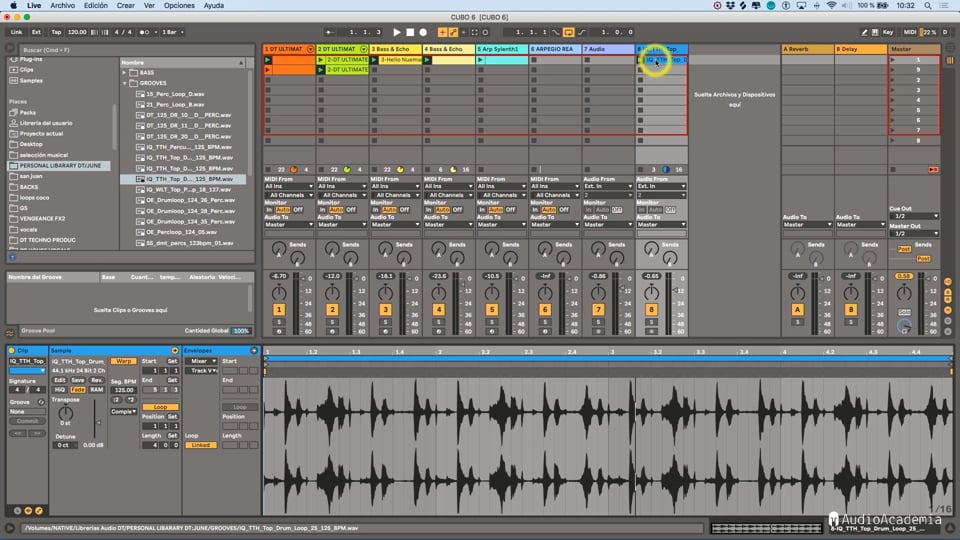Screen dimensions: 960x540
Task: Open the groove hot-swap icon in Clip box
Action: 41,402
